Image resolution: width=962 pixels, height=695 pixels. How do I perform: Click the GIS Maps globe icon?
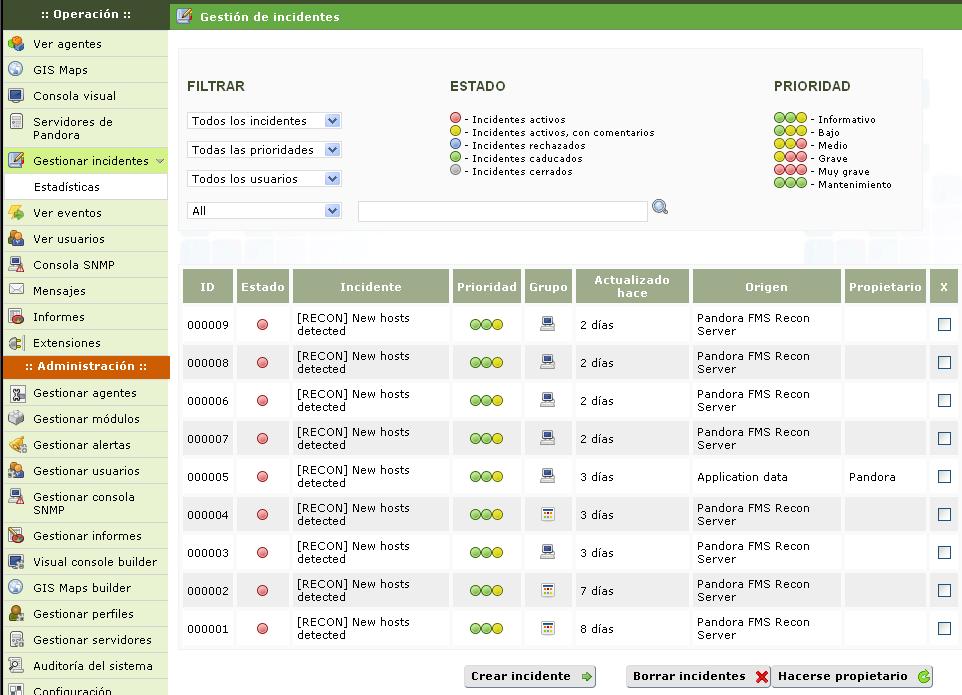click(x=16, y=70)
